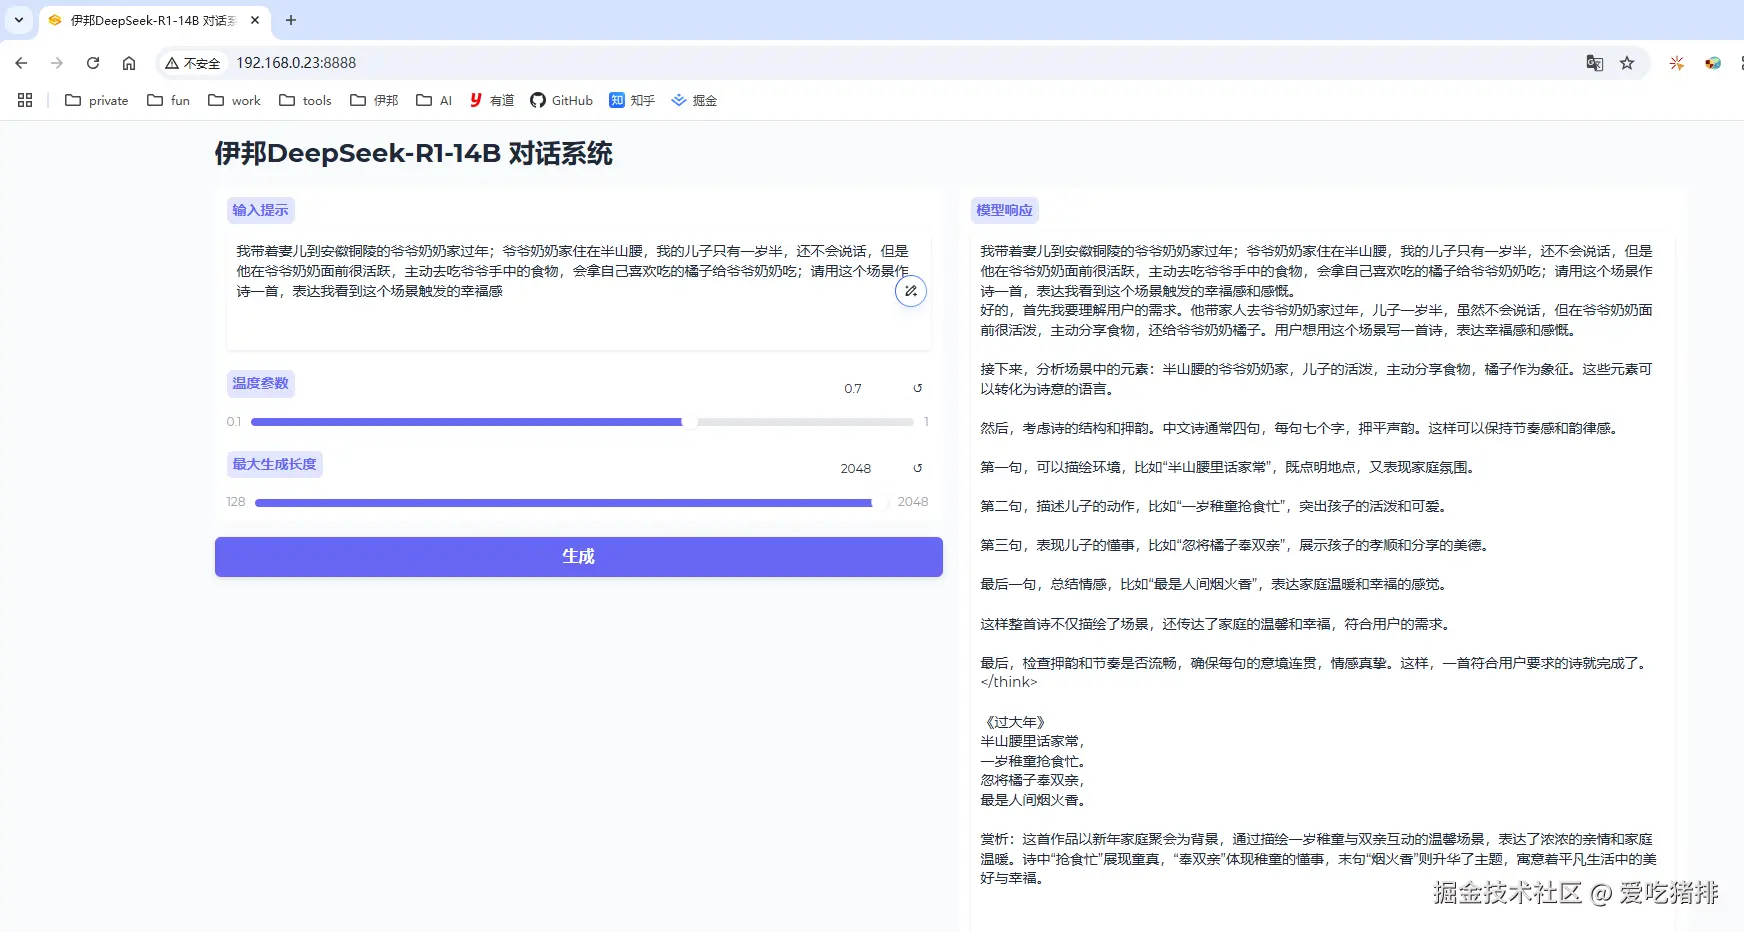1744x932 pixels.
Task: Open the colorful round extension icon
Action: click(1713, 63)
